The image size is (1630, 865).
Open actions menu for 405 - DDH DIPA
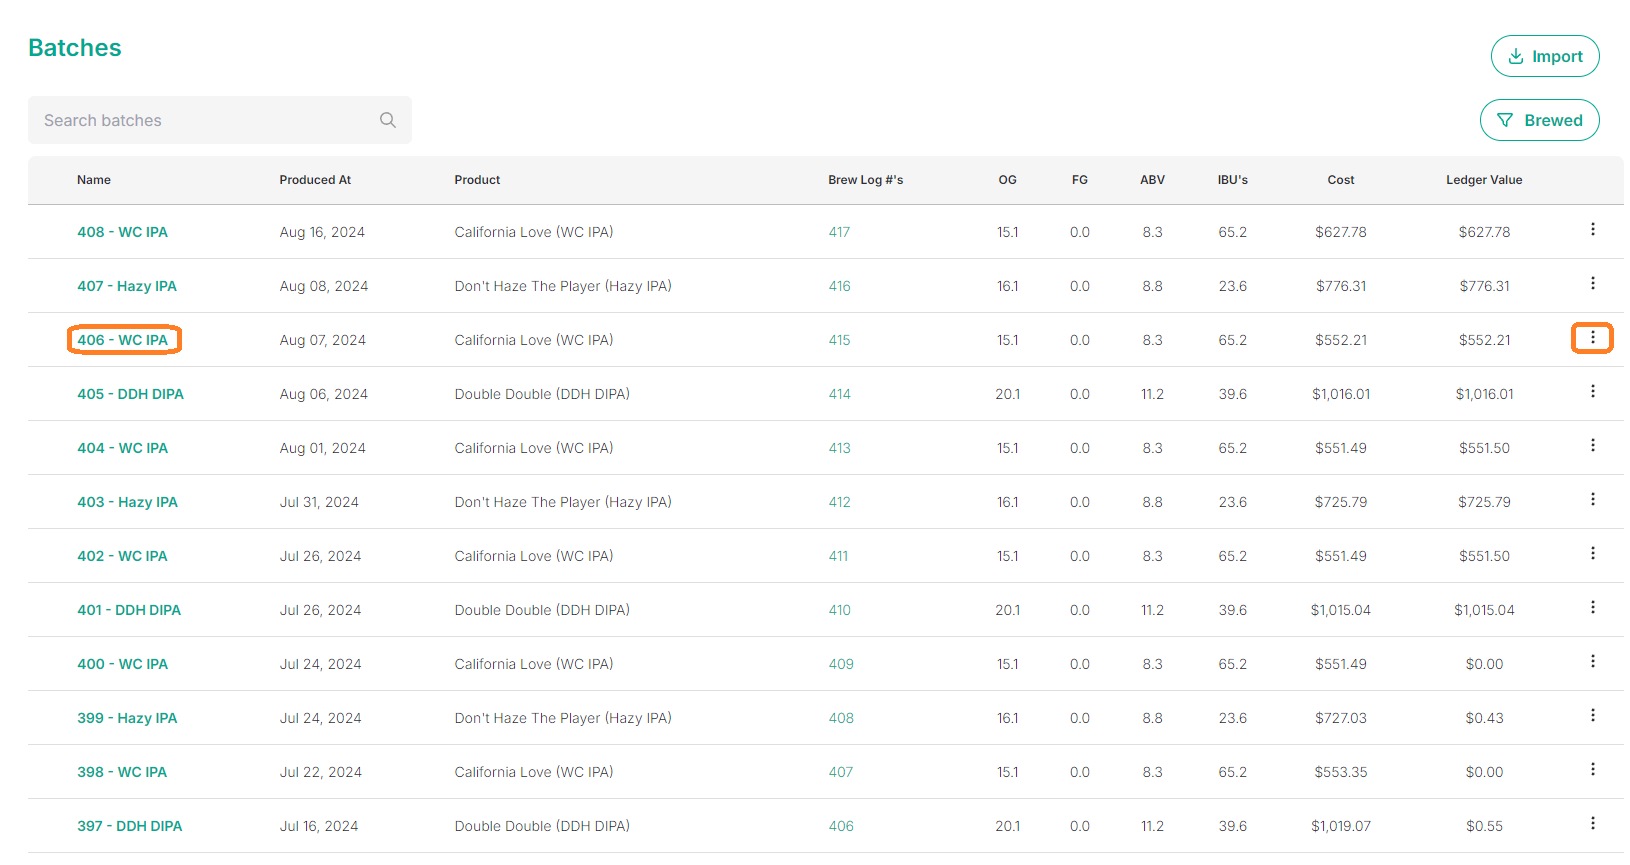click(1592, 392)
